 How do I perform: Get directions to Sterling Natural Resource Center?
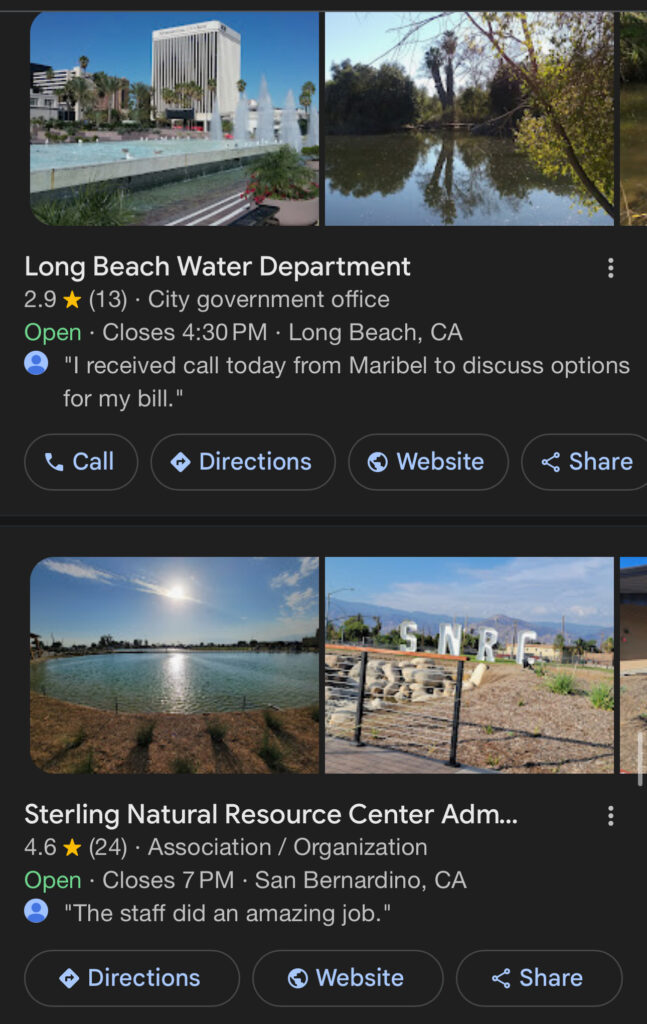(132, 978)
